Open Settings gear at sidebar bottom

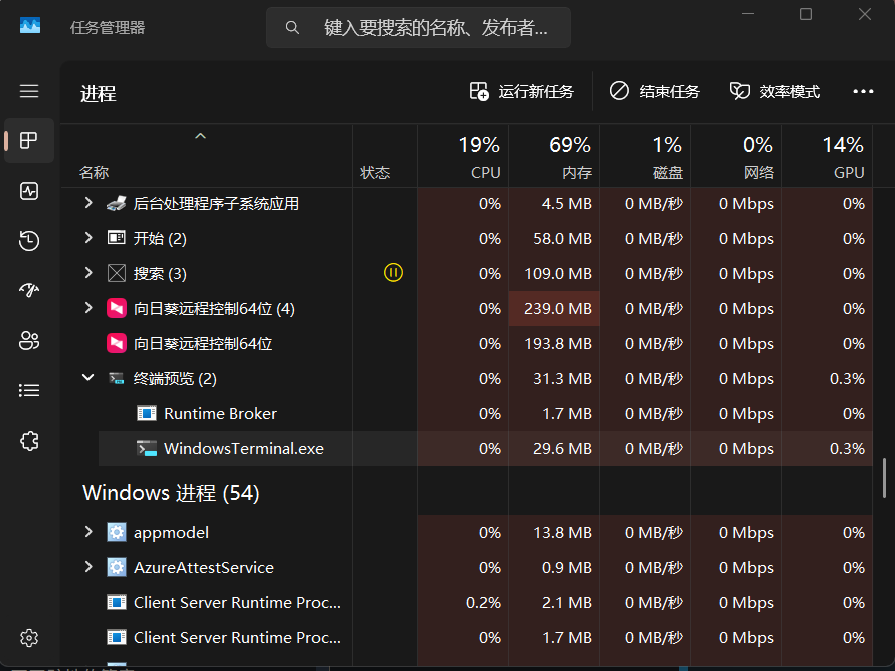click(29, 638)
